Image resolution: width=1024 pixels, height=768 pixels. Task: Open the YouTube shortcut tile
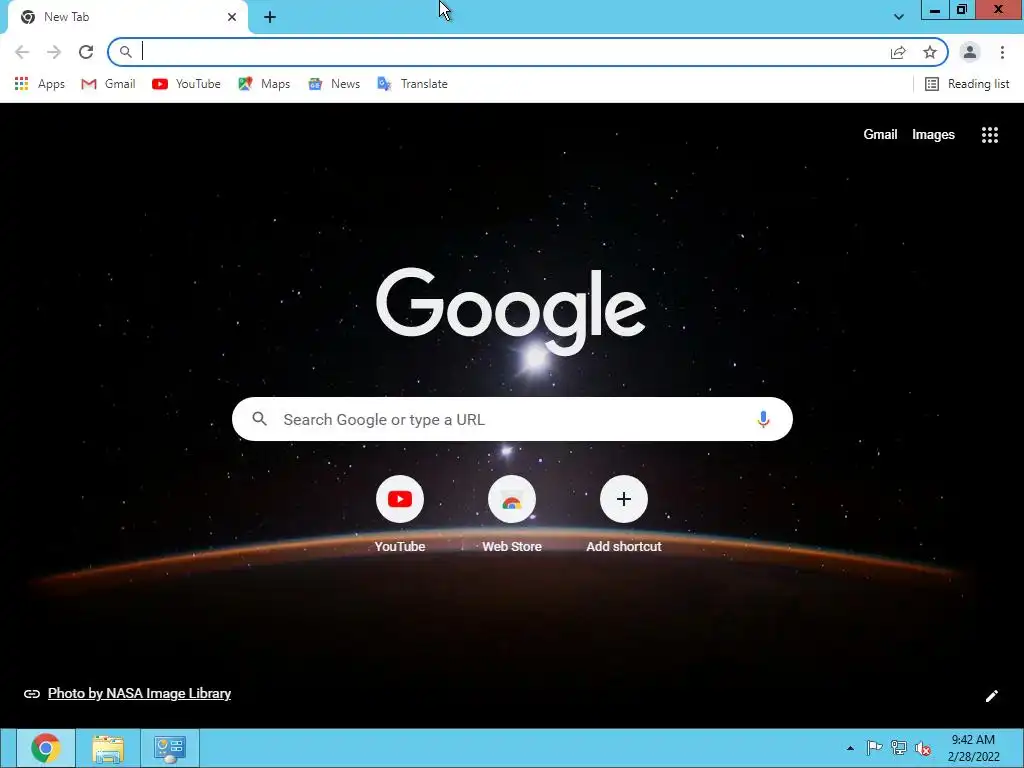(x=400, y=515)
